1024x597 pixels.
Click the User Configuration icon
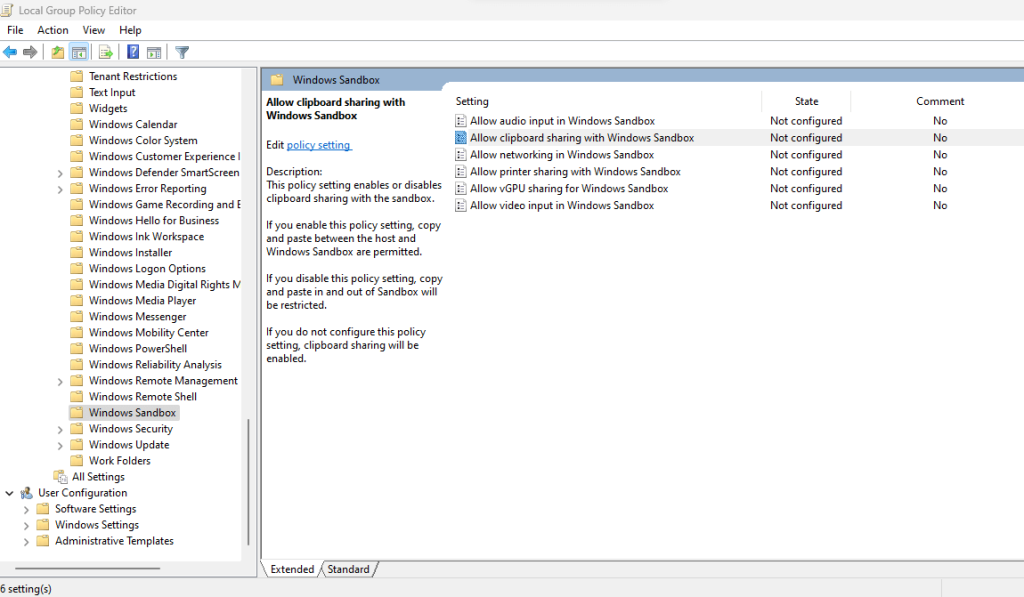coord(27,493)
